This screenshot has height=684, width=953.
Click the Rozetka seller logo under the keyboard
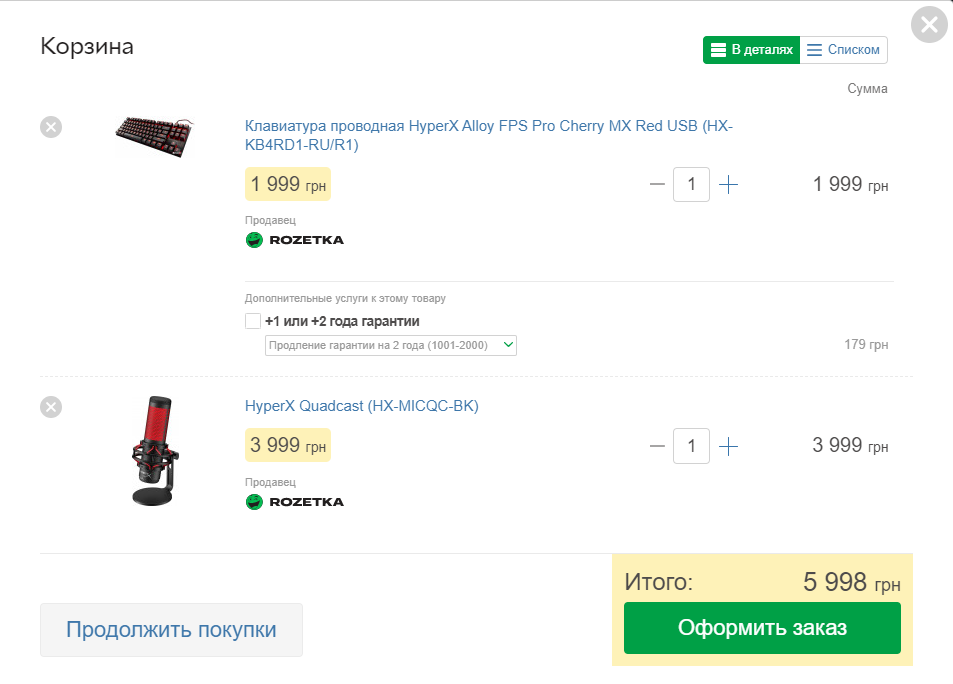tap(295, 240)
